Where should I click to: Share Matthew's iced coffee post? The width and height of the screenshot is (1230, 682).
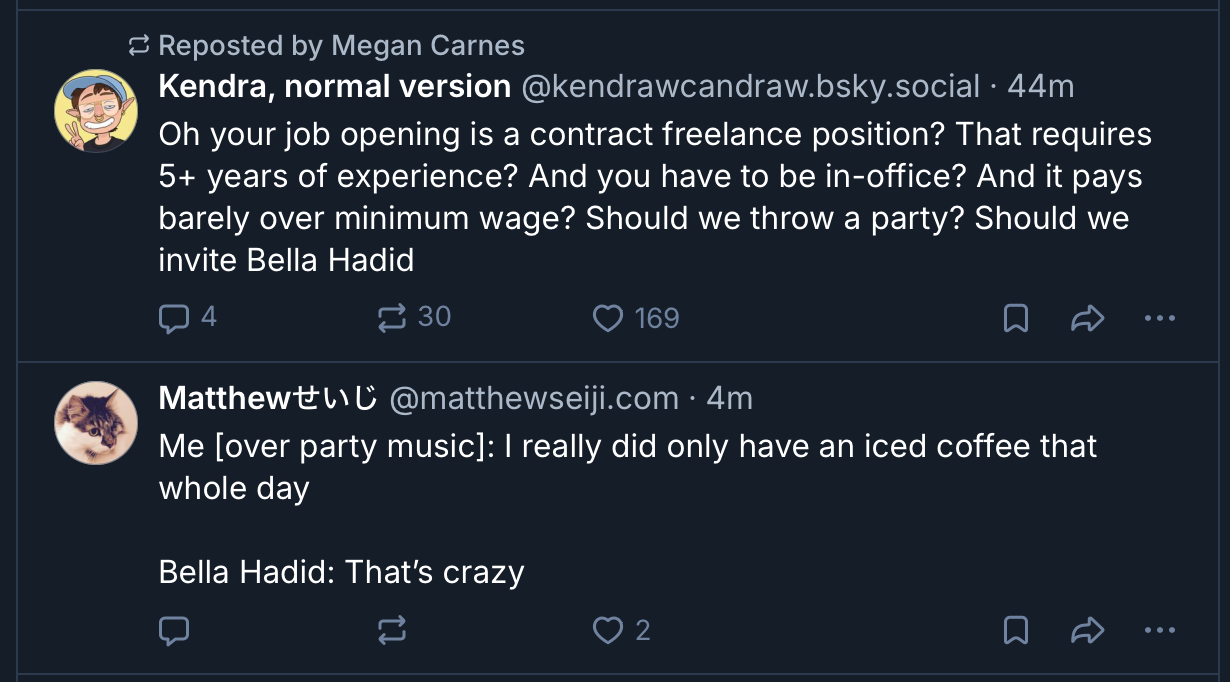[1087, 630]
